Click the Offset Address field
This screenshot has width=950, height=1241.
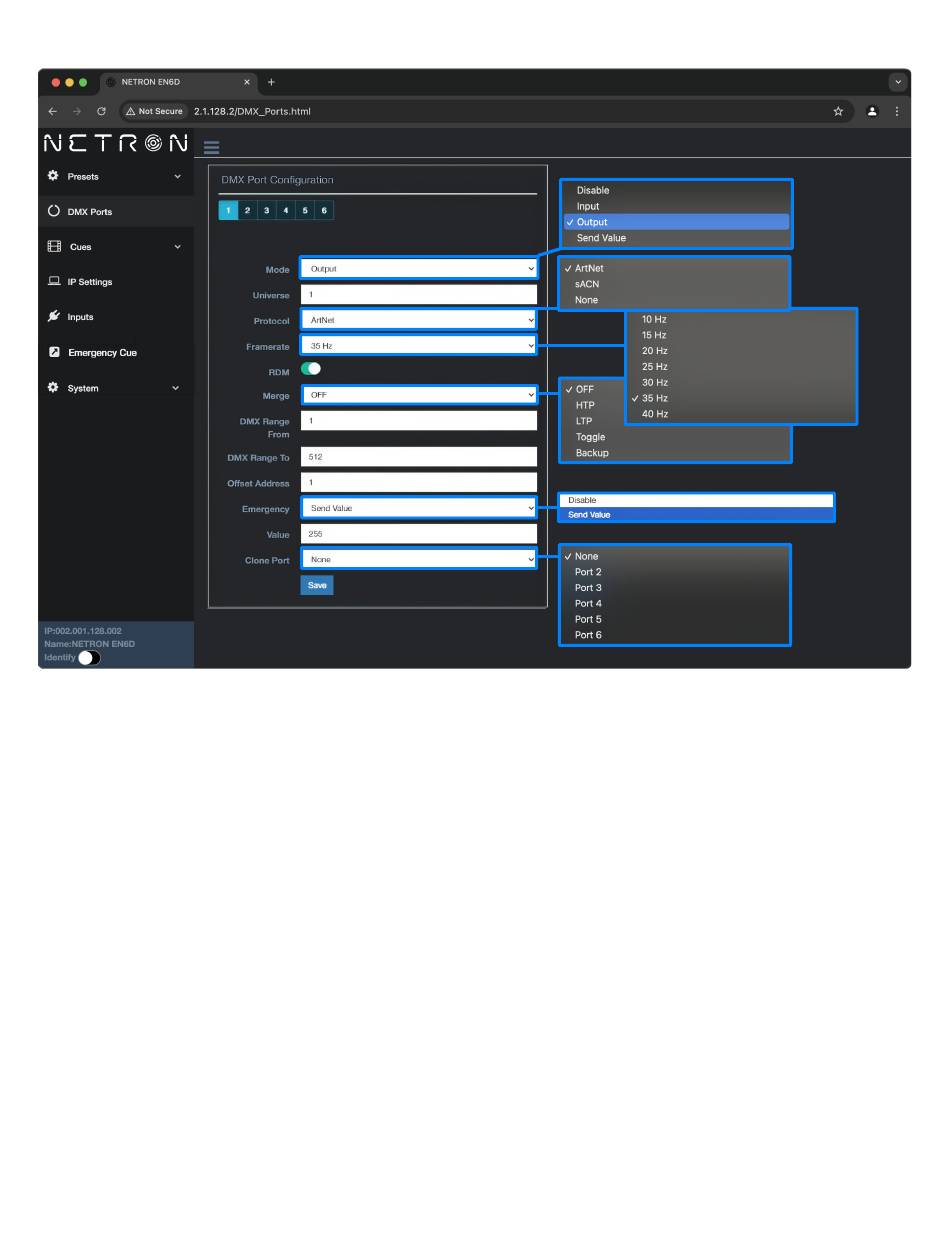click(419, 482)
